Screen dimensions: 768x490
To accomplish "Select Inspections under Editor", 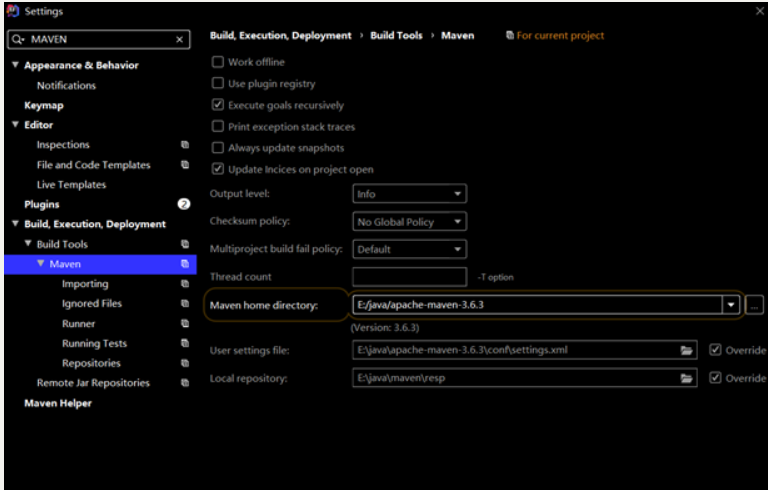I will coord(63,145).
